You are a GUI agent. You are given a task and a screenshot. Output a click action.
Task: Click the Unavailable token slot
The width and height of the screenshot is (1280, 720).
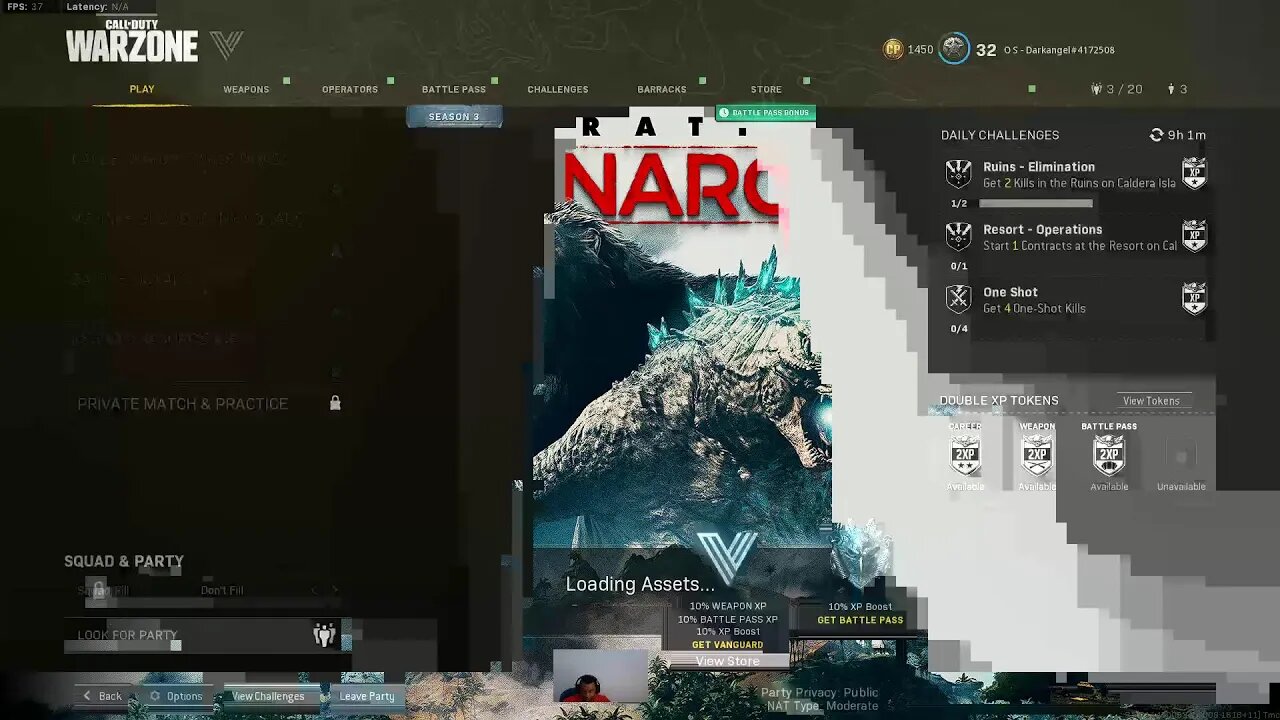(x=1181, y=457)
